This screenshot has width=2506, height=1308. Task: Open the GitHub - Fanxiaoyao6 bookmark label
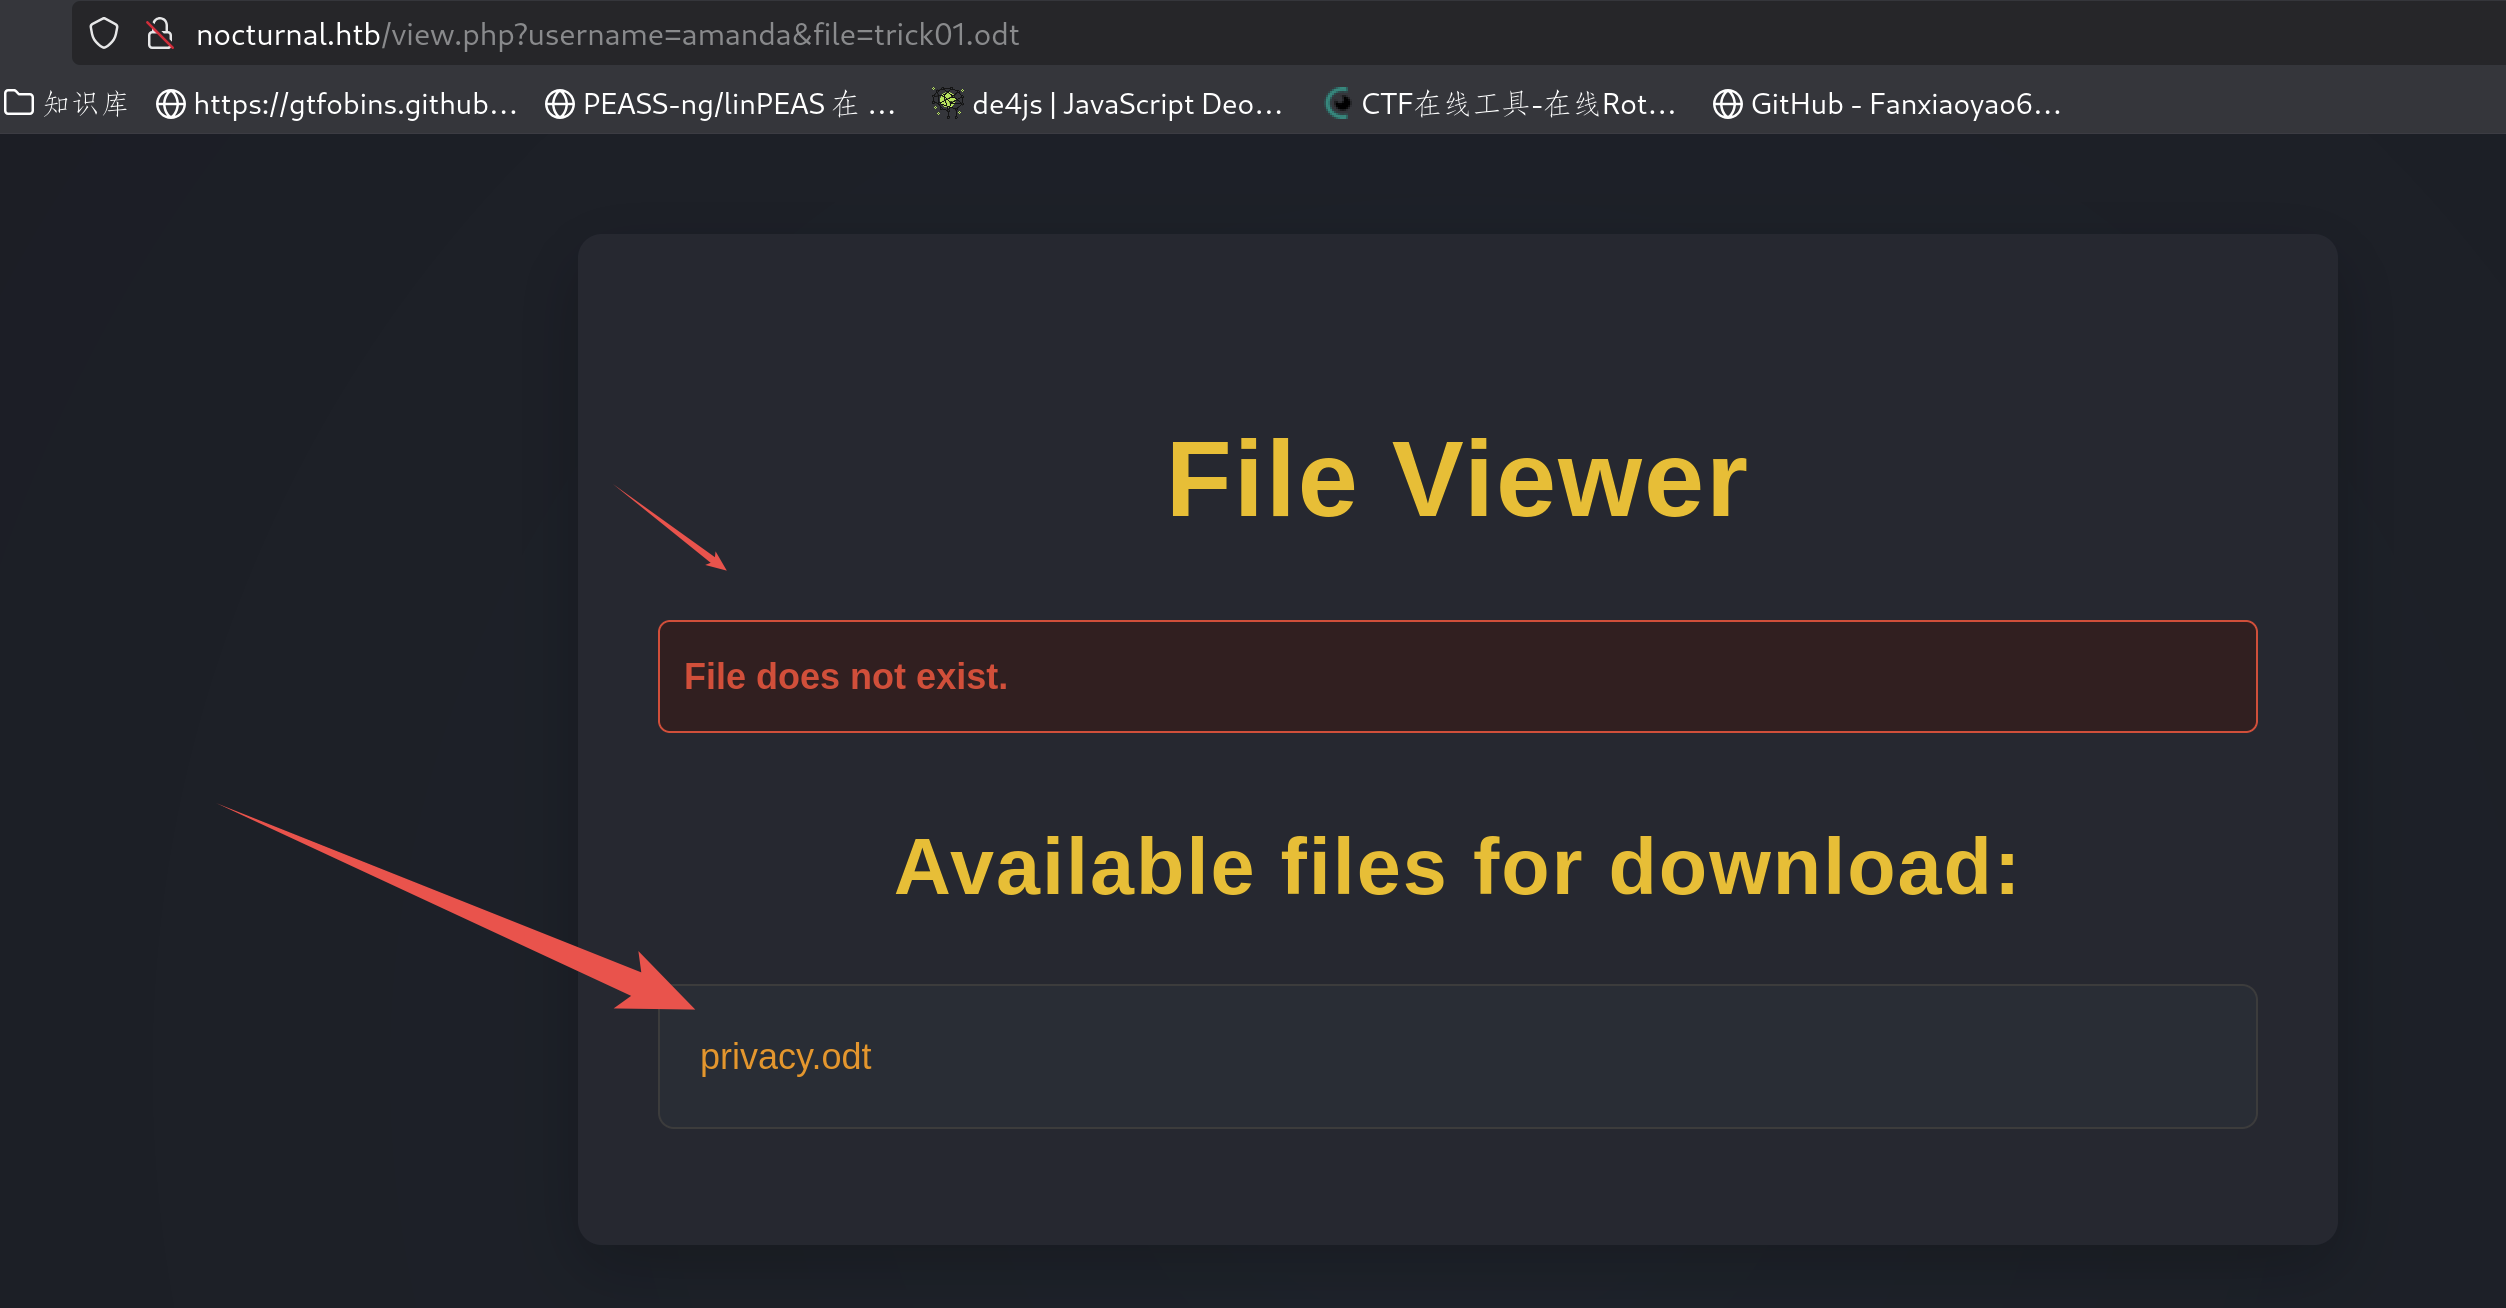coord(1905,104)
